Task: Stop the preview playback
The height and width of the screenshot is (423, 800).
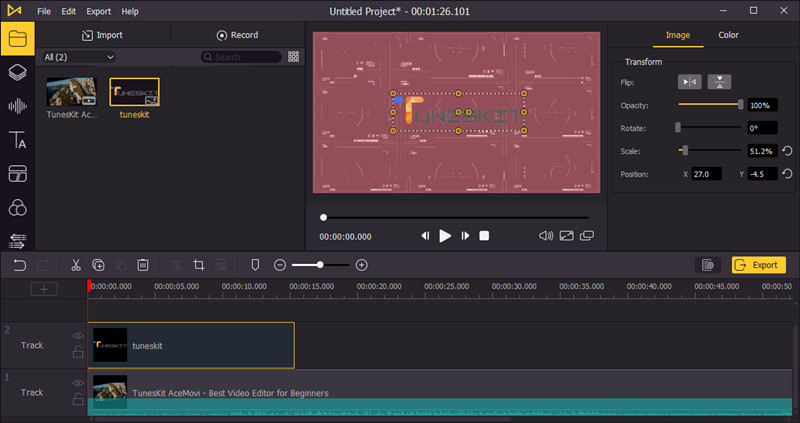Action: coord(484,236)
